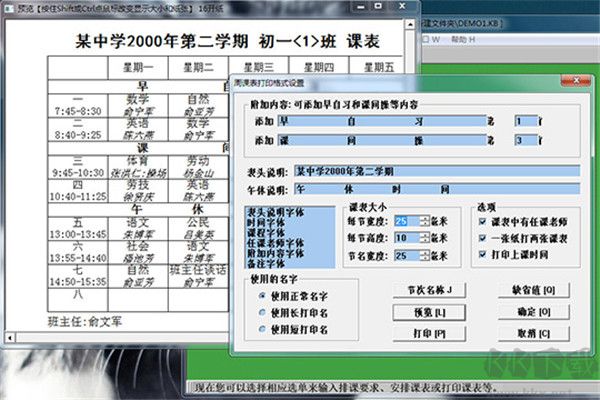
Task: Reset settings with the 缺省值 button
Action: (530, 291)
